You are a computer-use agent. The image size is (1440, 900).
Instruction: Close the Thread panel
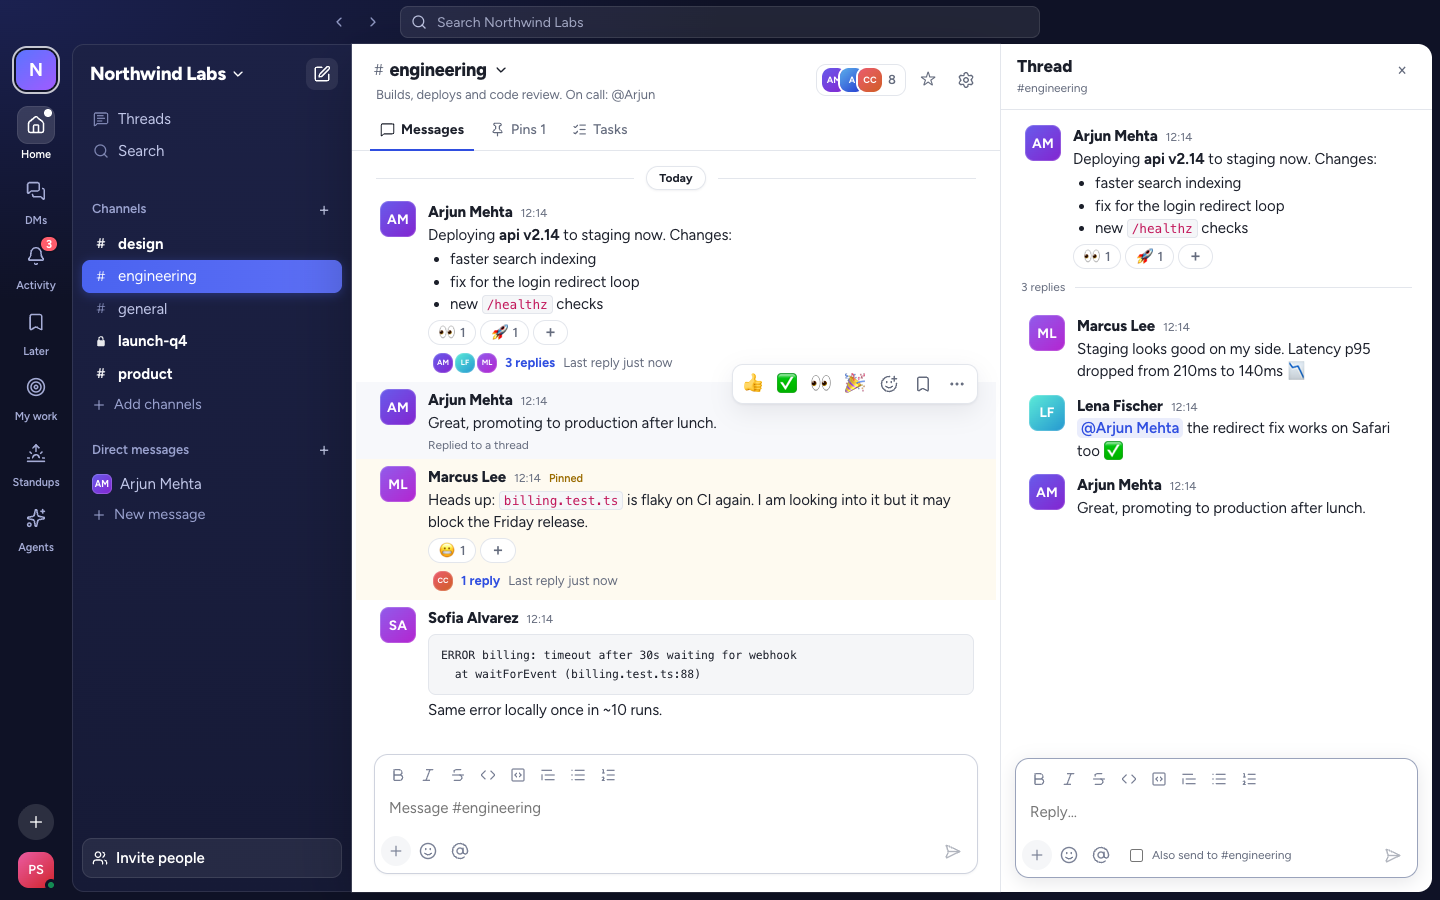pos(1402,70)
